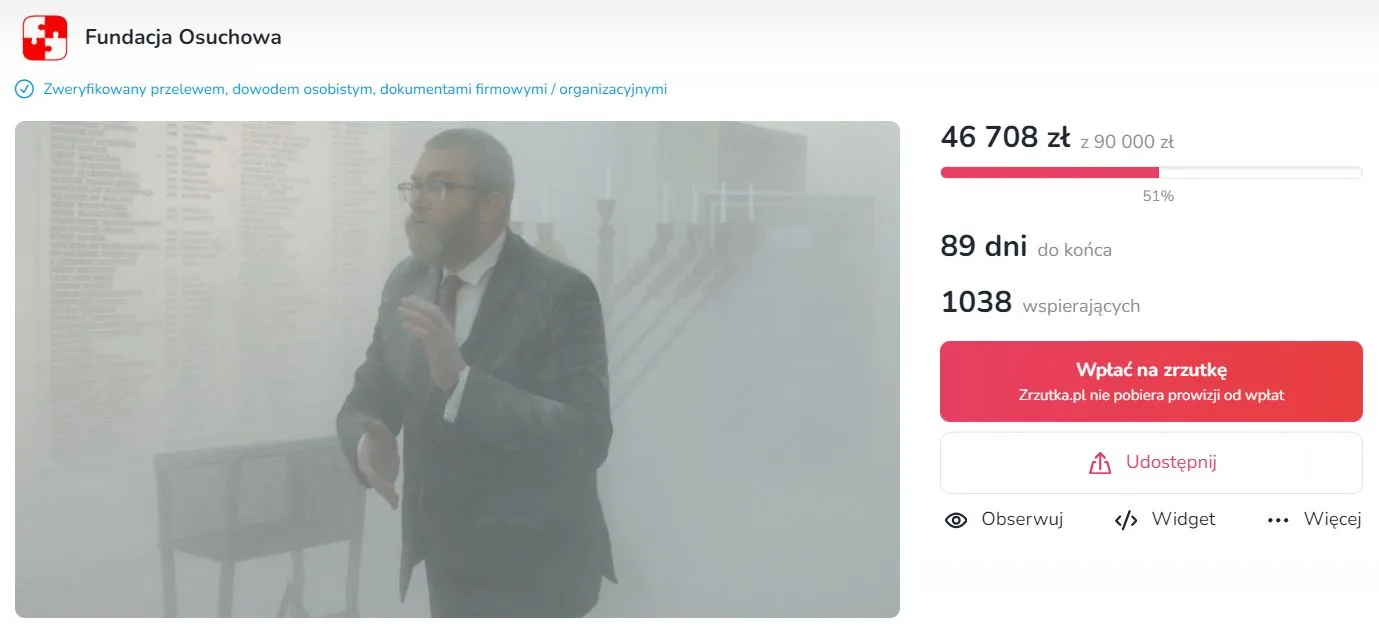Viewport: 1379px width, 631px height.
Task: Toggle the Obserwuj eye icon
Action: [956, 520]
